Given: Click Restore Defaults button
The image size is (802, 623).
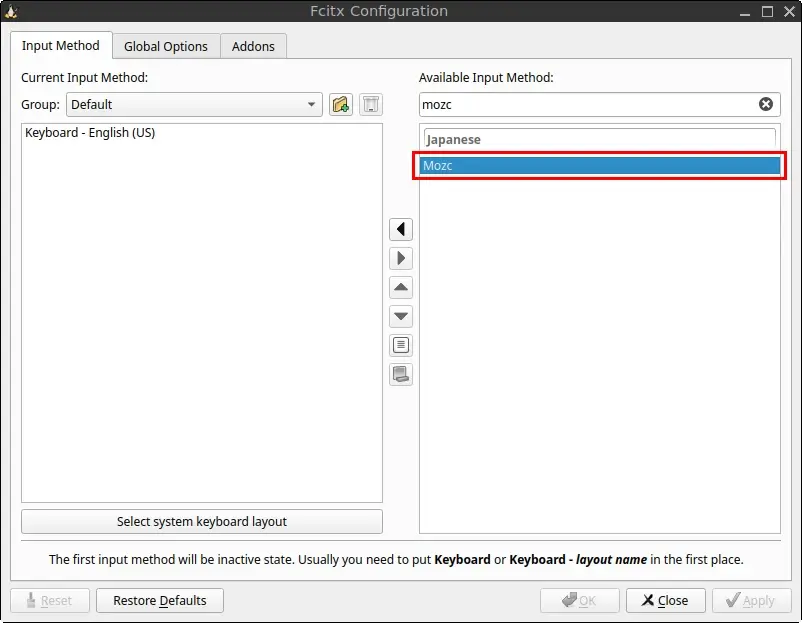Looking at the screenshot, I should click(160, 600).
